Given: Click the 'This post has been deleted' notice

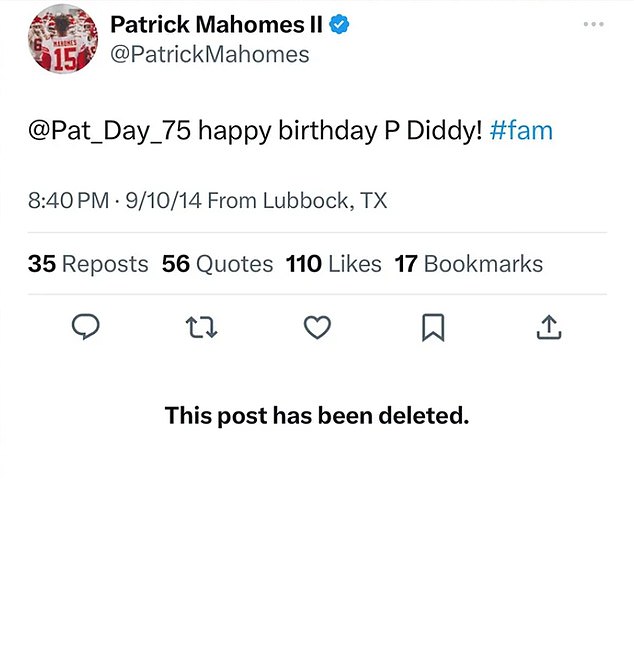Looking at the screenshot, I should tap(316, 415).
